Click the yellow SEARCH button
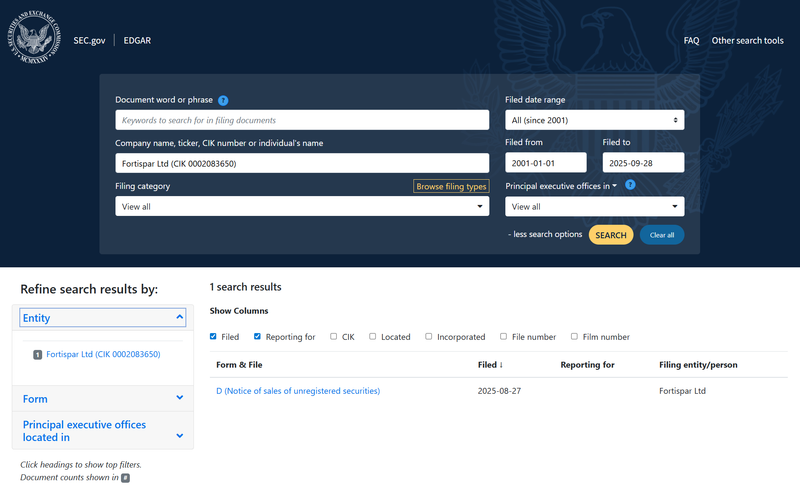Viewport: 800px width, 498px height. pos(611,235)
